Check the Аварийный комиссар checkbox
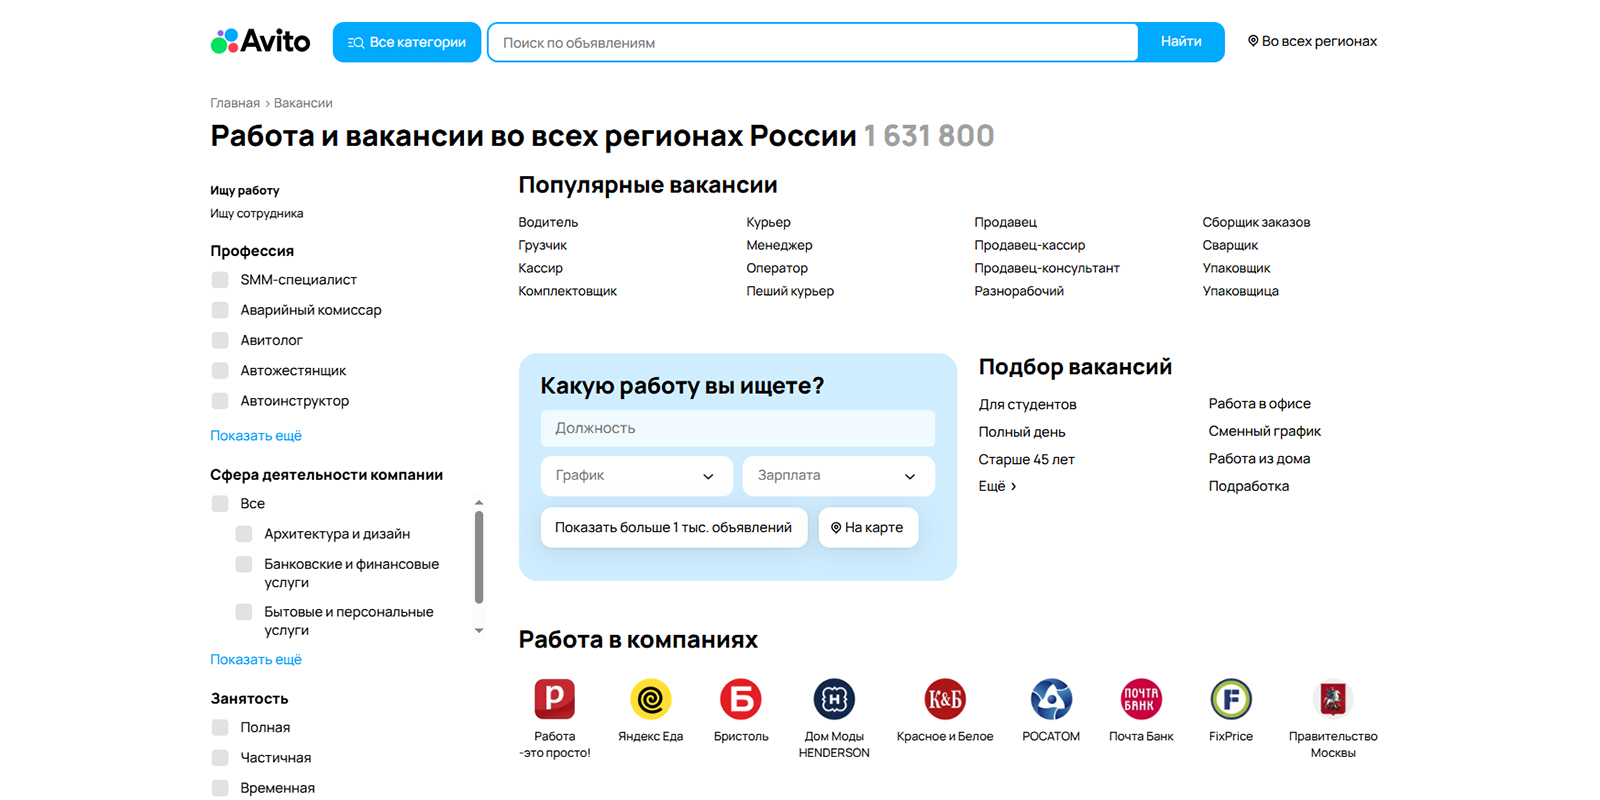The width and height of the screenshot is (1600, 800). (x=220, y=310)
